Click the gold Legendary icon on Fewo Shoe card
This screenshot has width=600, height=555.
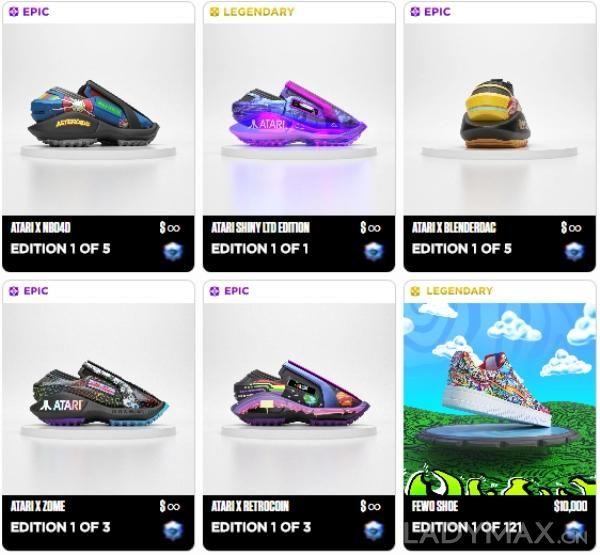[x=415, y=291]
